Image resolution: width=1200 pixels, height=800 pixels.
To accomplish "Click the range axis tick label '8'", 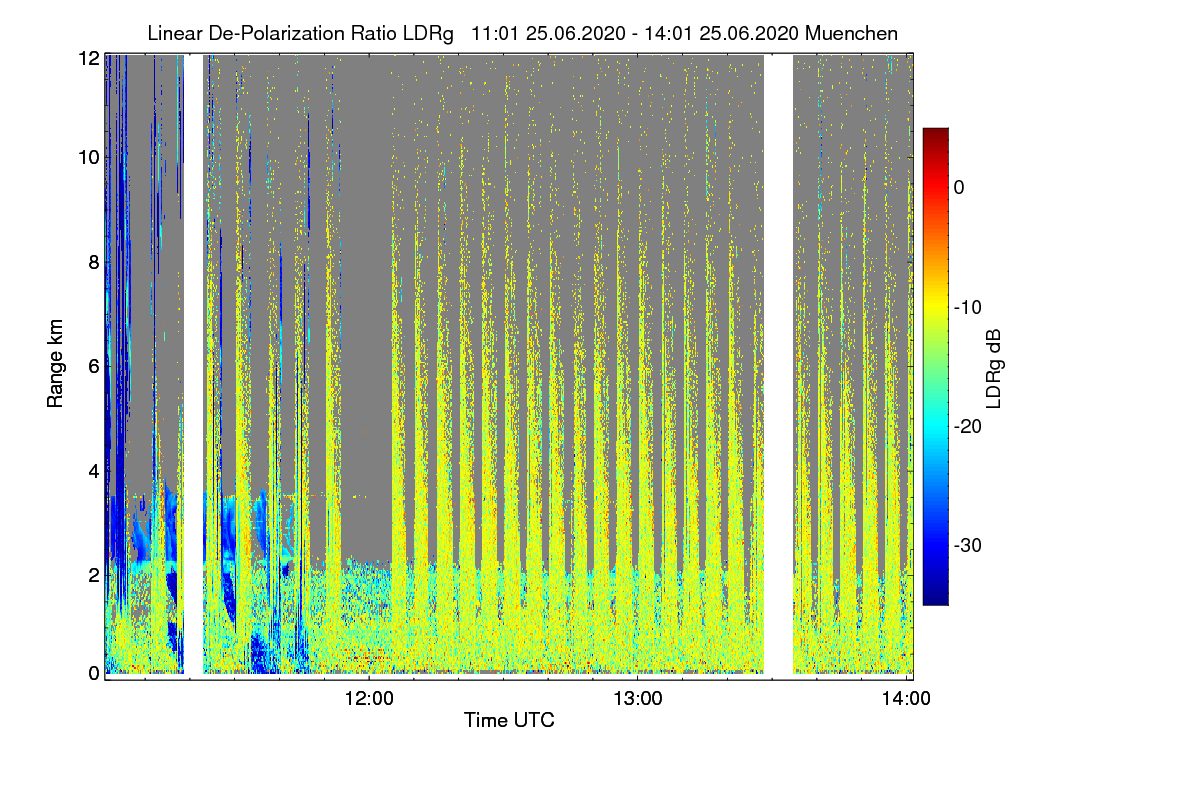I will click(x=94, y=262).
